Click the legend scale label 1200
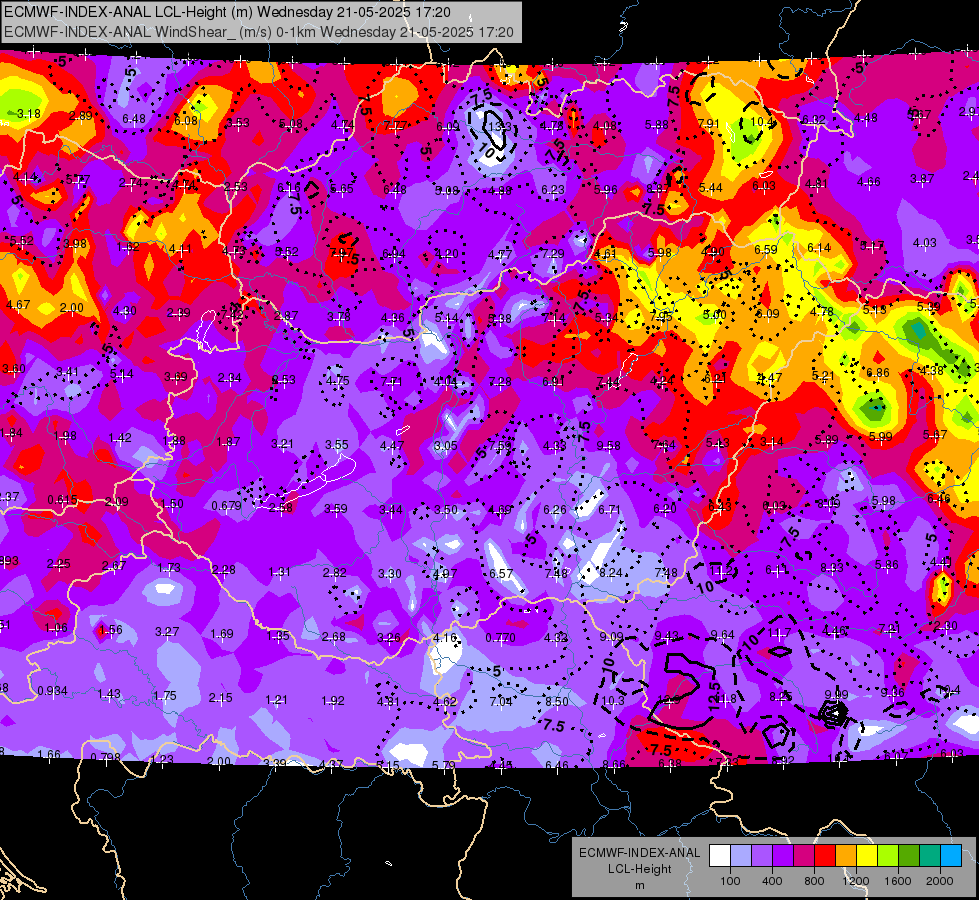Viewport: 979px width, 900px height. pos(855,881)
